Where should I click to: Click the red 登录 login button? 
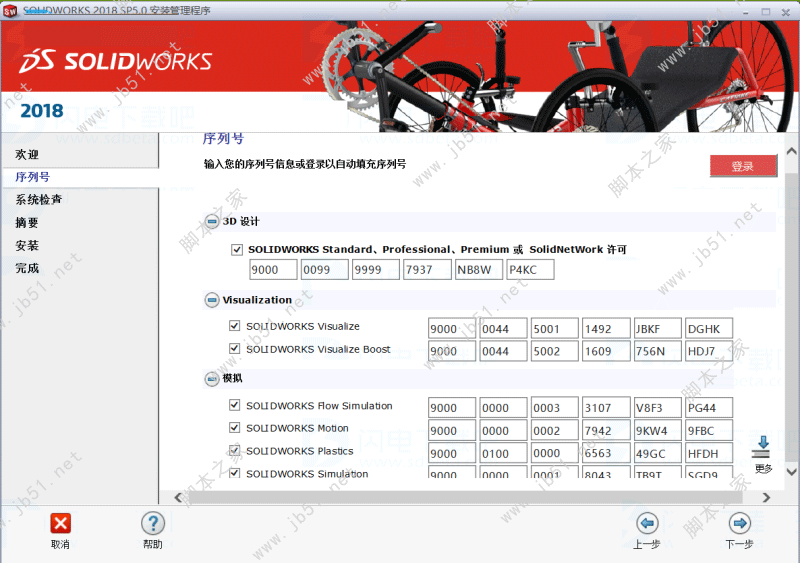(x=743, y=166)
